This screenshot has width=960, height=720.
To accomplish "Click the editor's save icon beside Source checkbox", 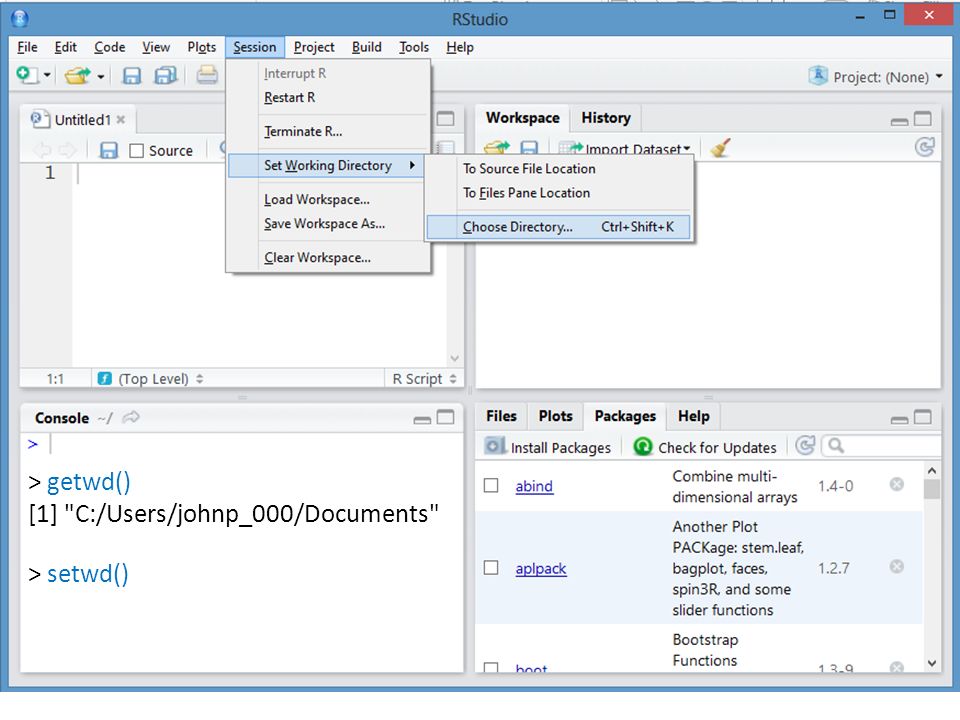I will (108, 151).
